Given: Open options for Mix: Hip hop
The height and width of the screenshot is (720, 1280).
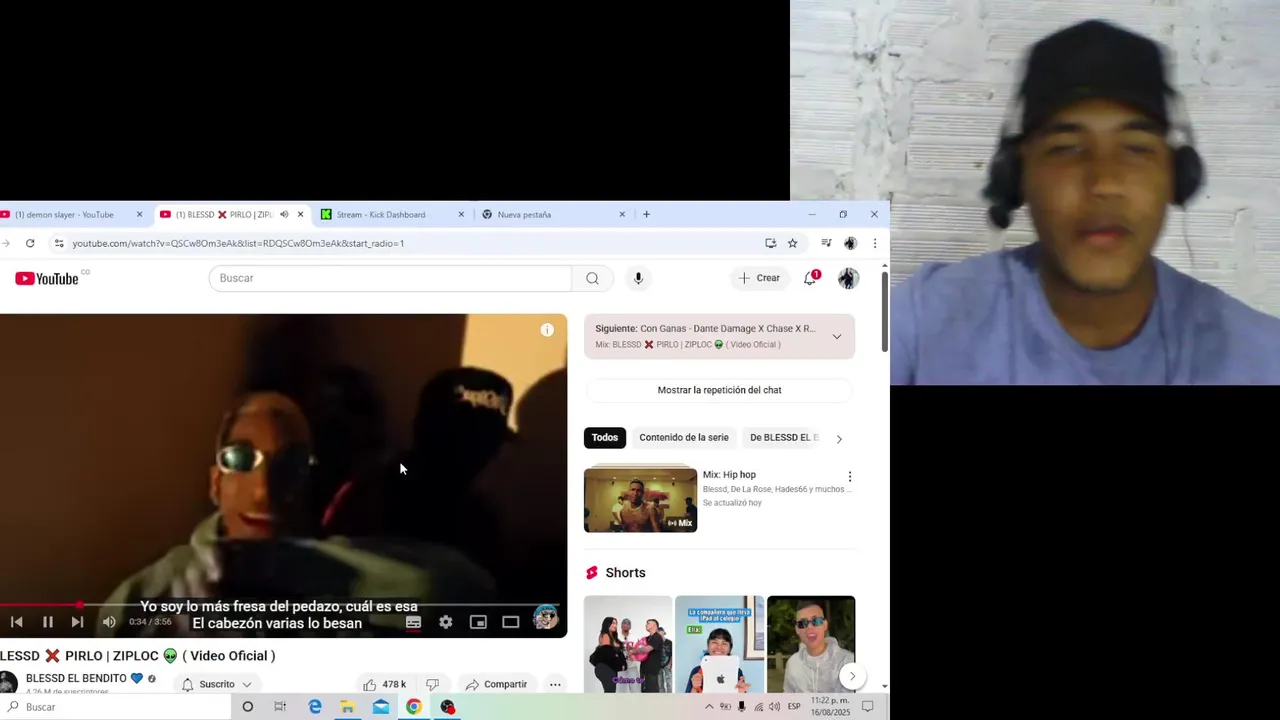Looking at the screenshot, I should point(850,477).
